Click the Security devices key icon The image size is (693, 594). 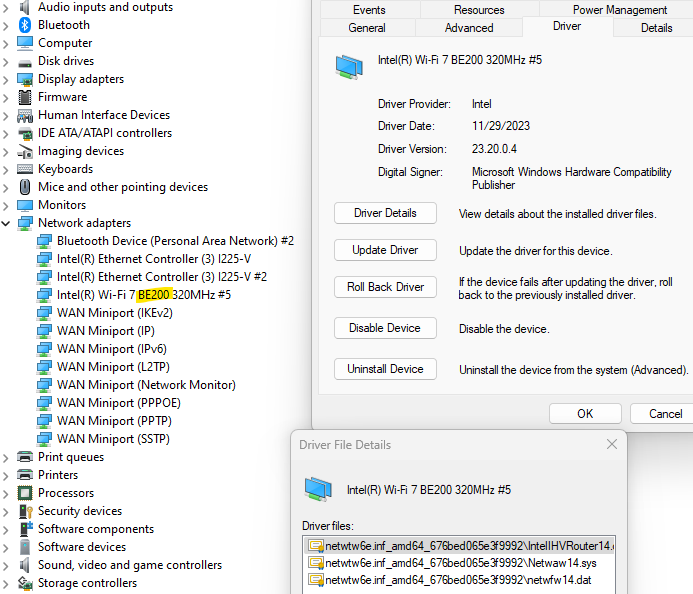pyautogui.click(x=26, y=511)
